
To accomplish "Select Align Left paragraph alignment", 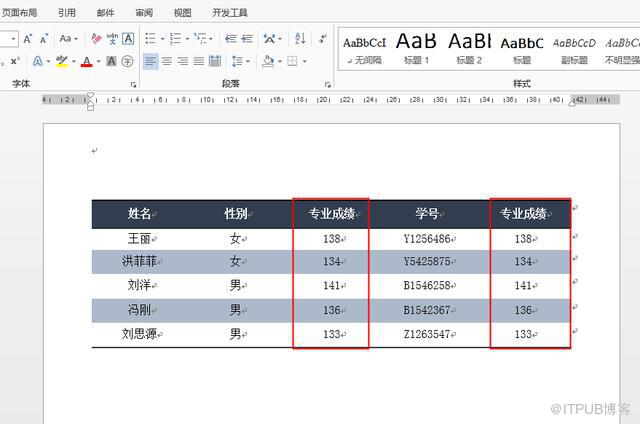I will 150,61.
